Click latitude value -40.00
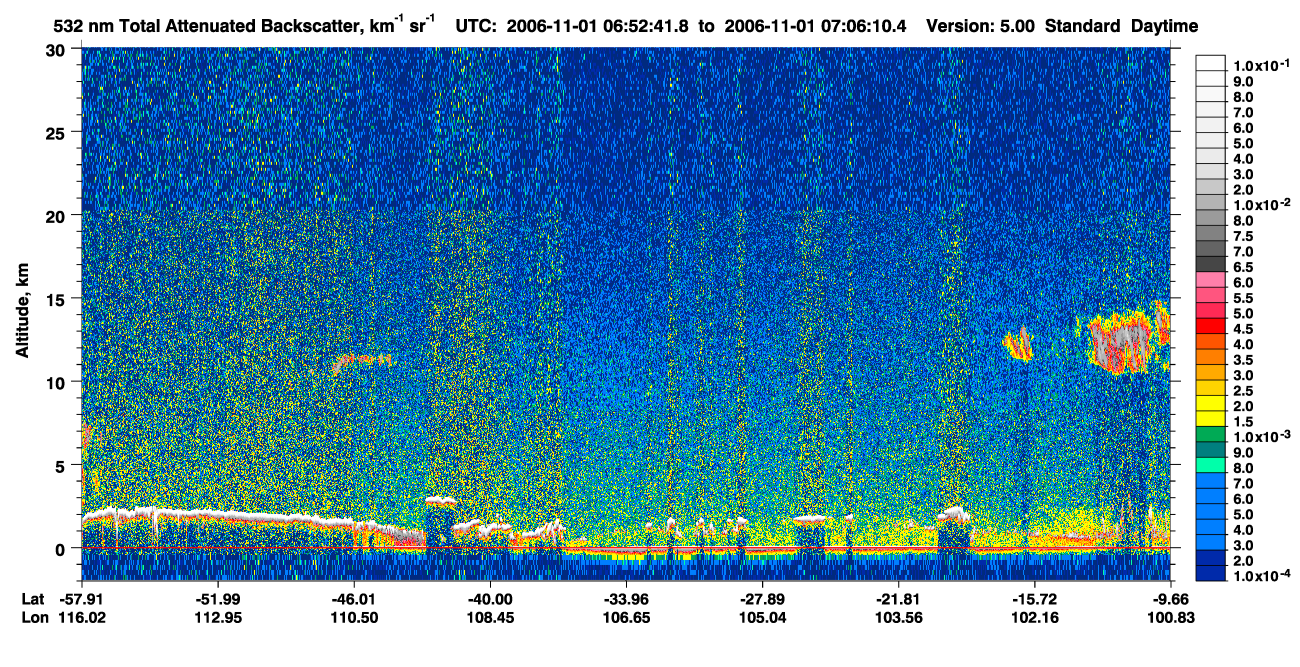The image size is (1300, 667). 490,599
